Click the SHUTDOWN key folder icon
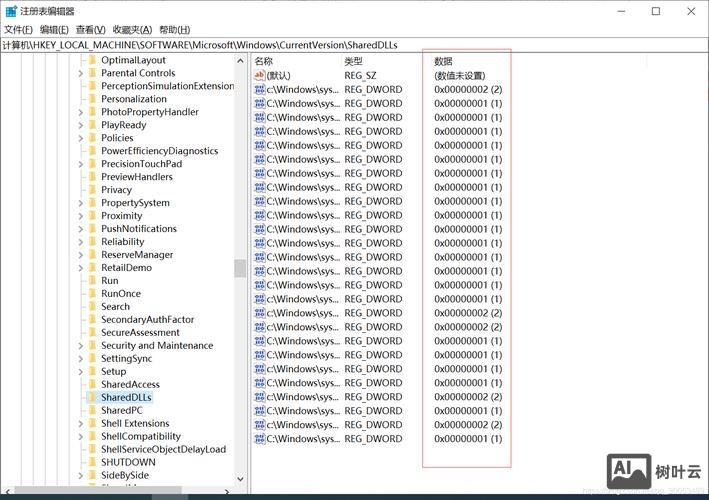This screenshot has height=500, width=709. click(x=92, y=463)
